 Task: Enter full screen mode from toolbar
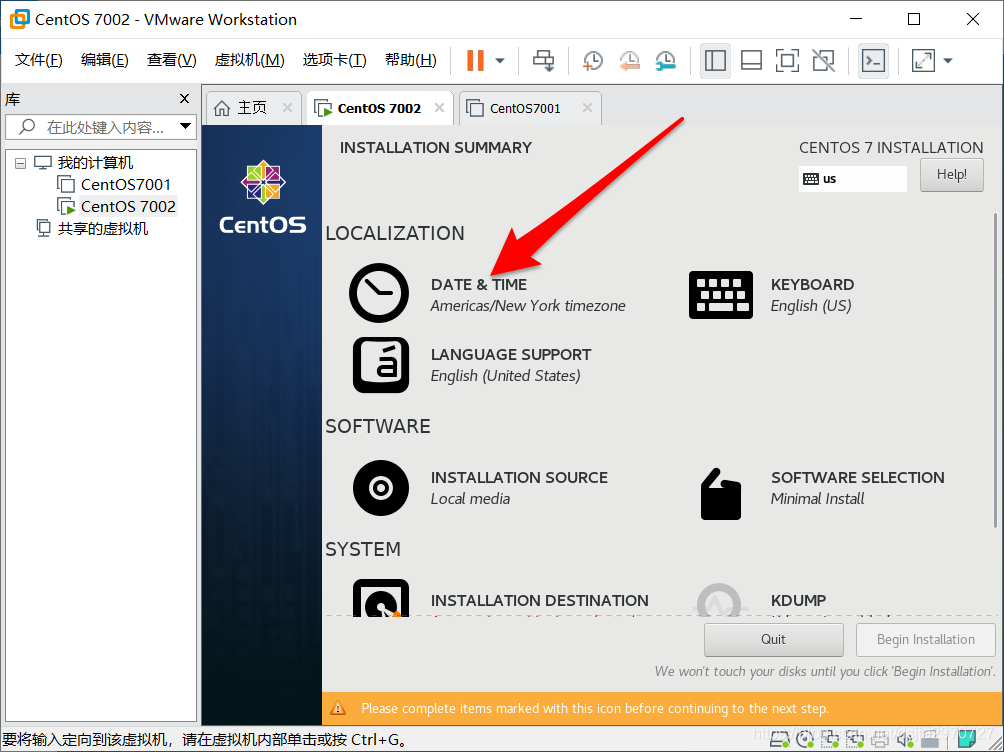pos(787,60)
